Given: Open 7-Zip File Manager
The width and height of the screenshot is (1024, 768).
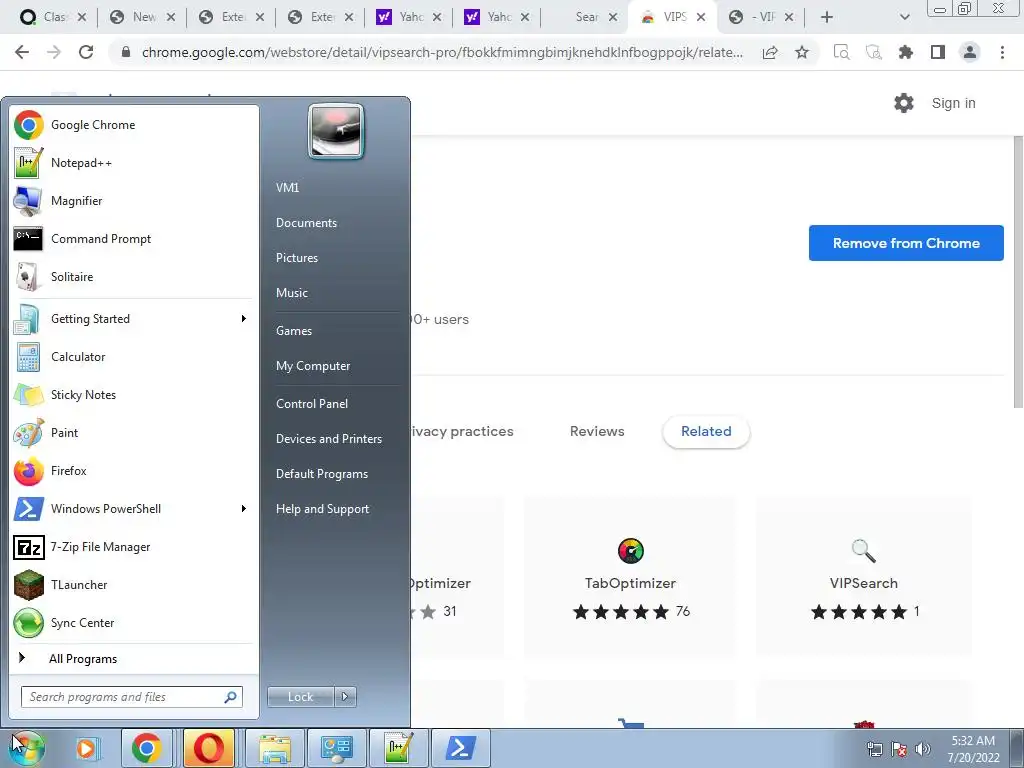Looking at the screenshot, I should pos(134,547).
